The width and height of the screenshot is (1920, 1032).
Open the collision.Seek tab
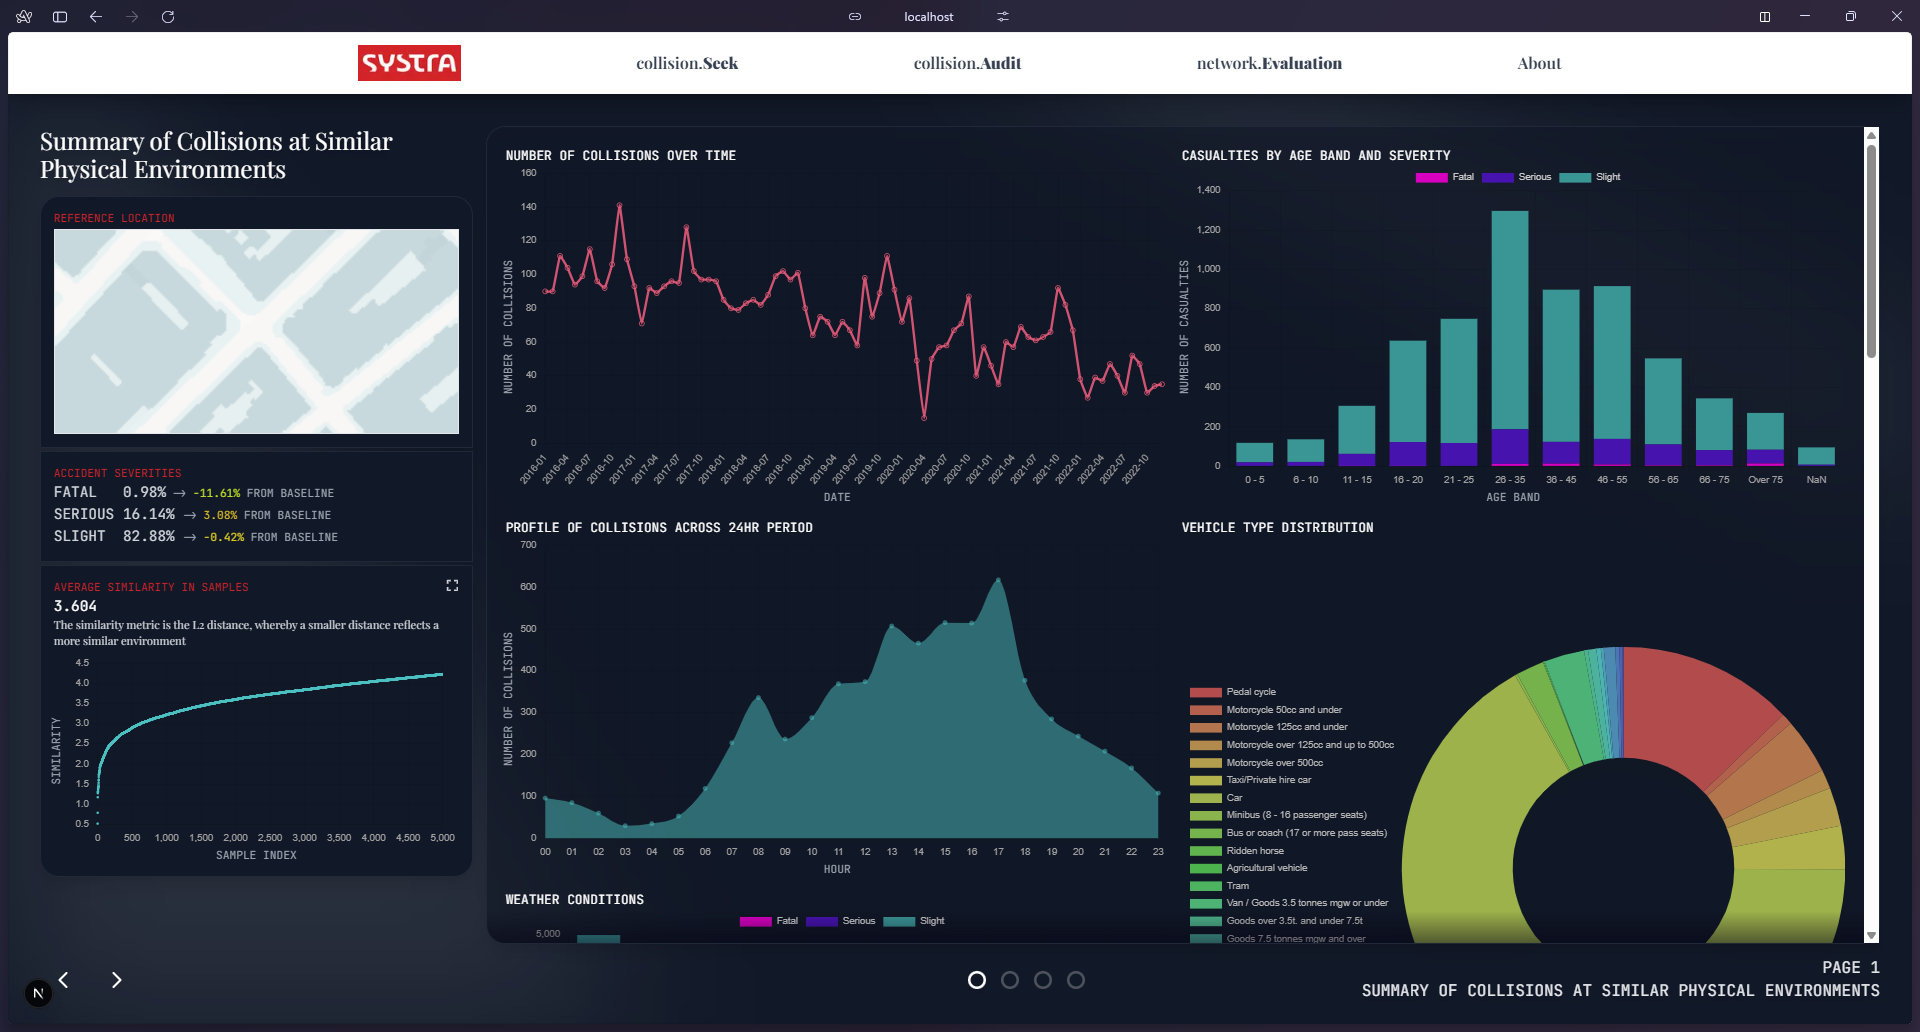pos(687,63)
